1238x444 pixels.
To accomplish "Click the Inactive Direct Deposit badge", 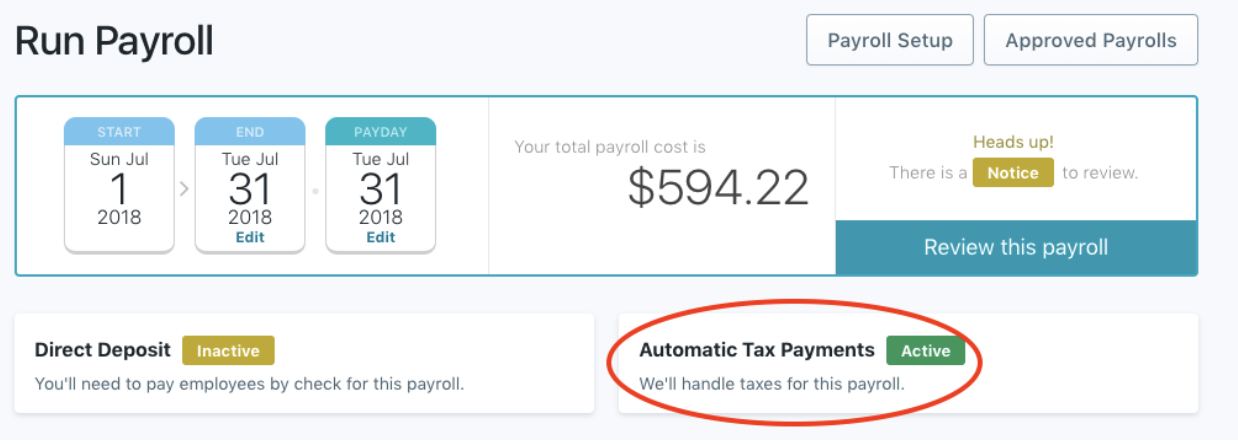I will point(228,351).
